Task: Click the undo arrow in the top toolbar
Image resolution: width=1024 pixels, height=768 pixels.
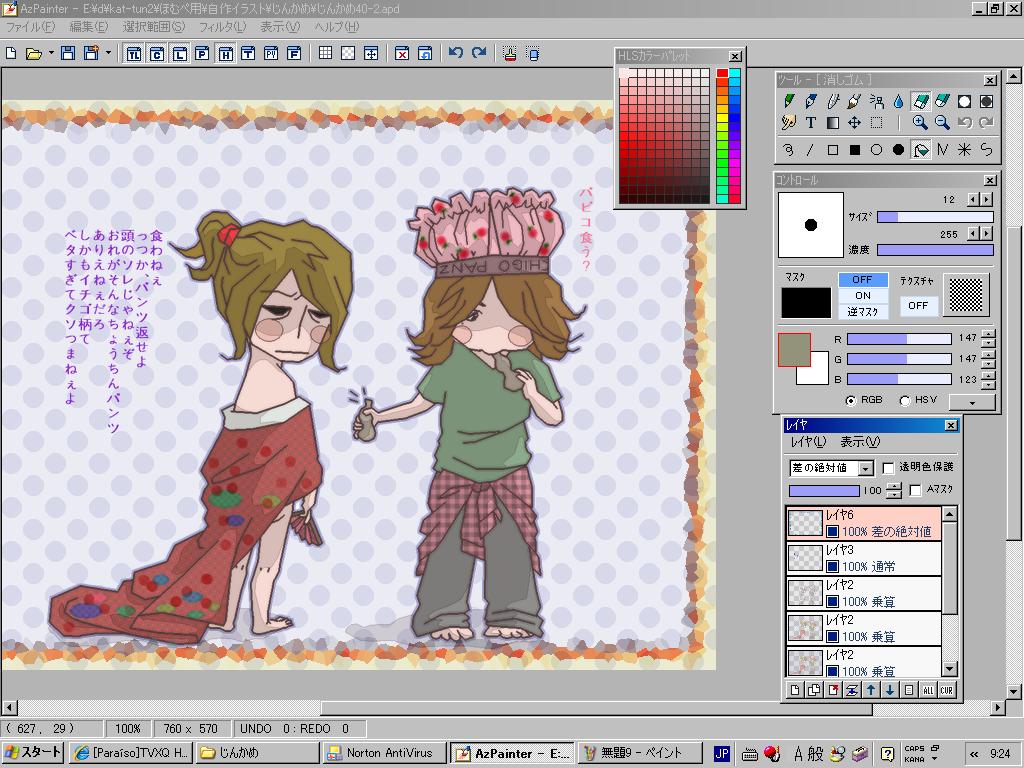Action: pyautogui.click(x=456, y=53)
